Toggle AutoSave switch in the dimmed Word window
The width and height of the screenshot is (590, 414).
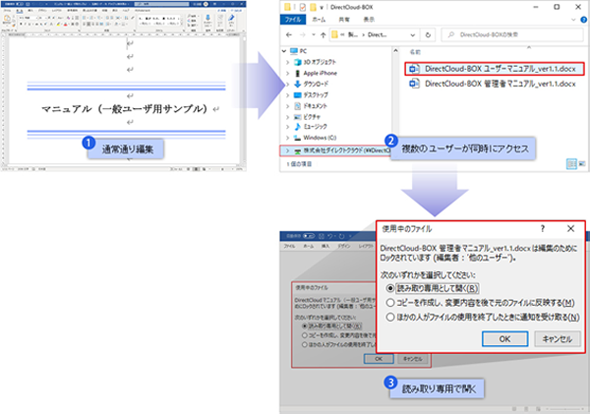tap(309, 236)
